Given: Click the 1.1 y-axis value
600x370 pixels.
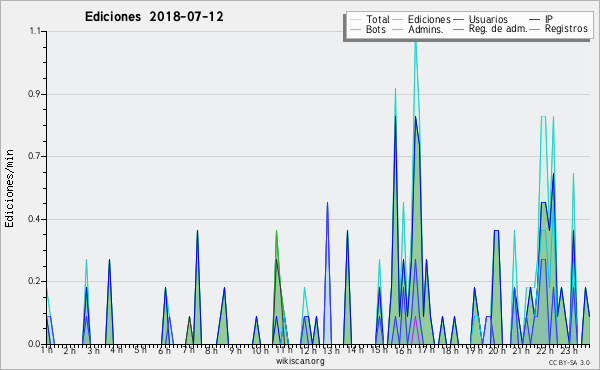Looking at the screenshot, I should [x=35, y=31].
